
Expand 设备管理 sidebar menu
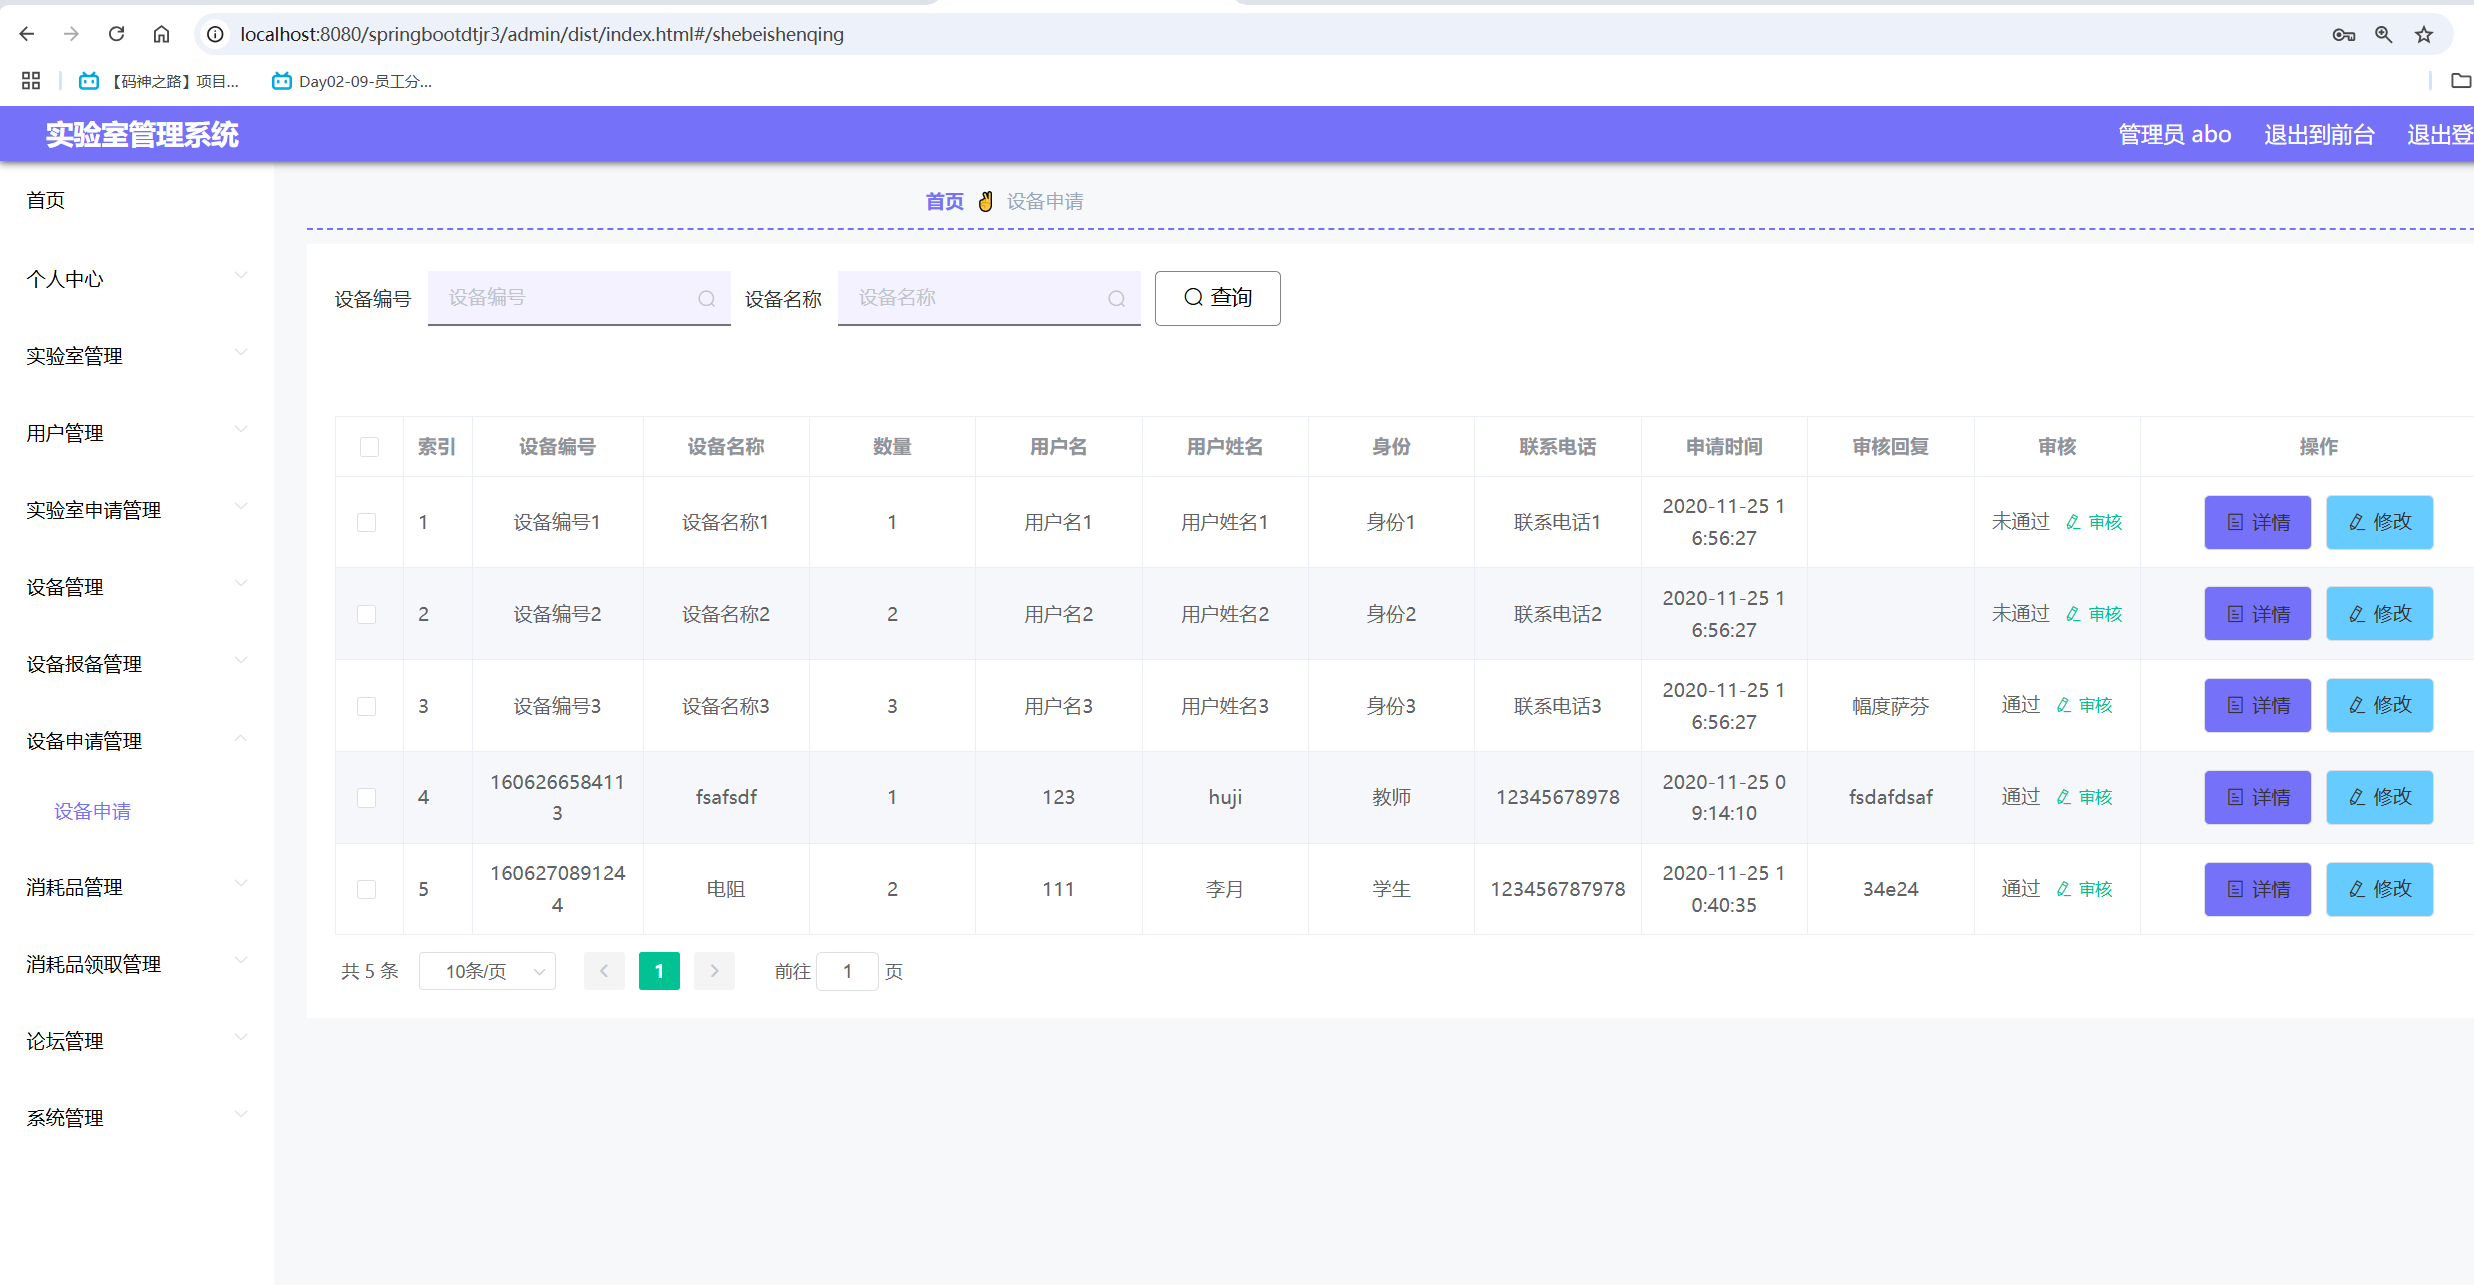(x=137, y=586)
